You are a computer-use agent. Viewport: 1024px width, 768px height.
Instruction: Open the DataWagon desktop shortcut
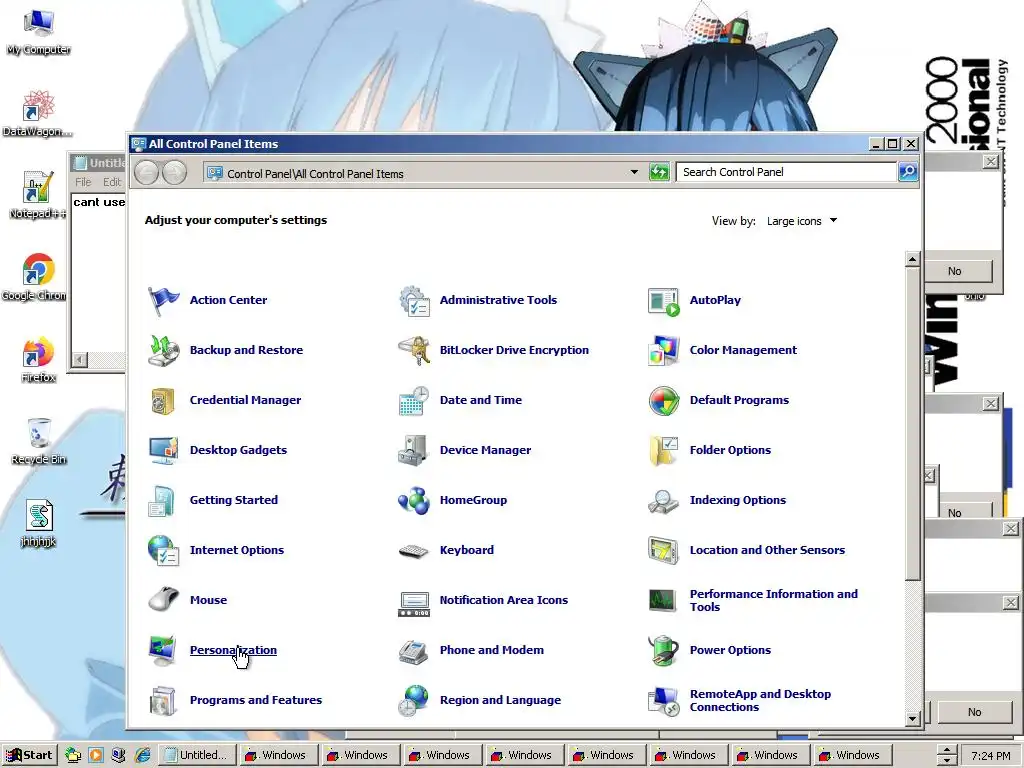[37, 114]
